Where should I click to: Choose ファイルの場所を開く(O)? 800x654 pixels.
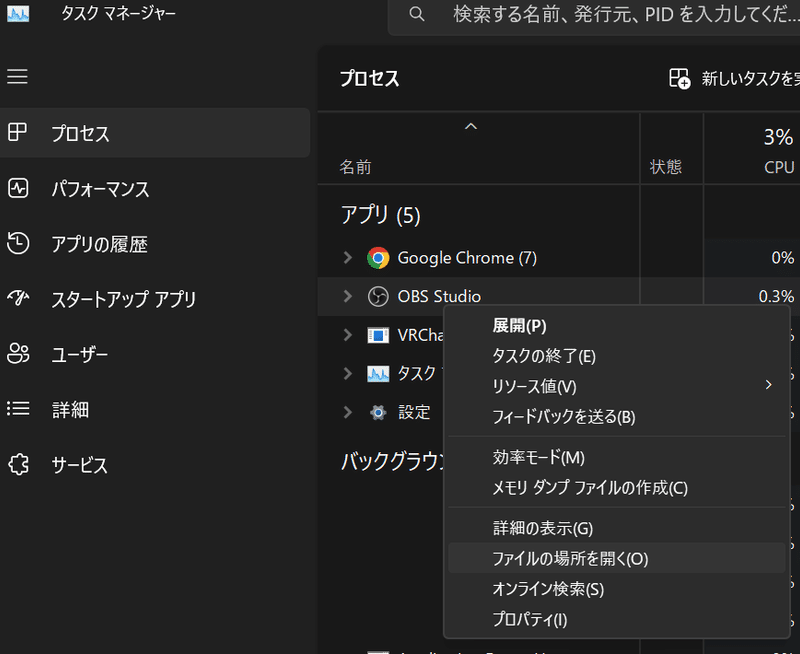tap(616, 559)
